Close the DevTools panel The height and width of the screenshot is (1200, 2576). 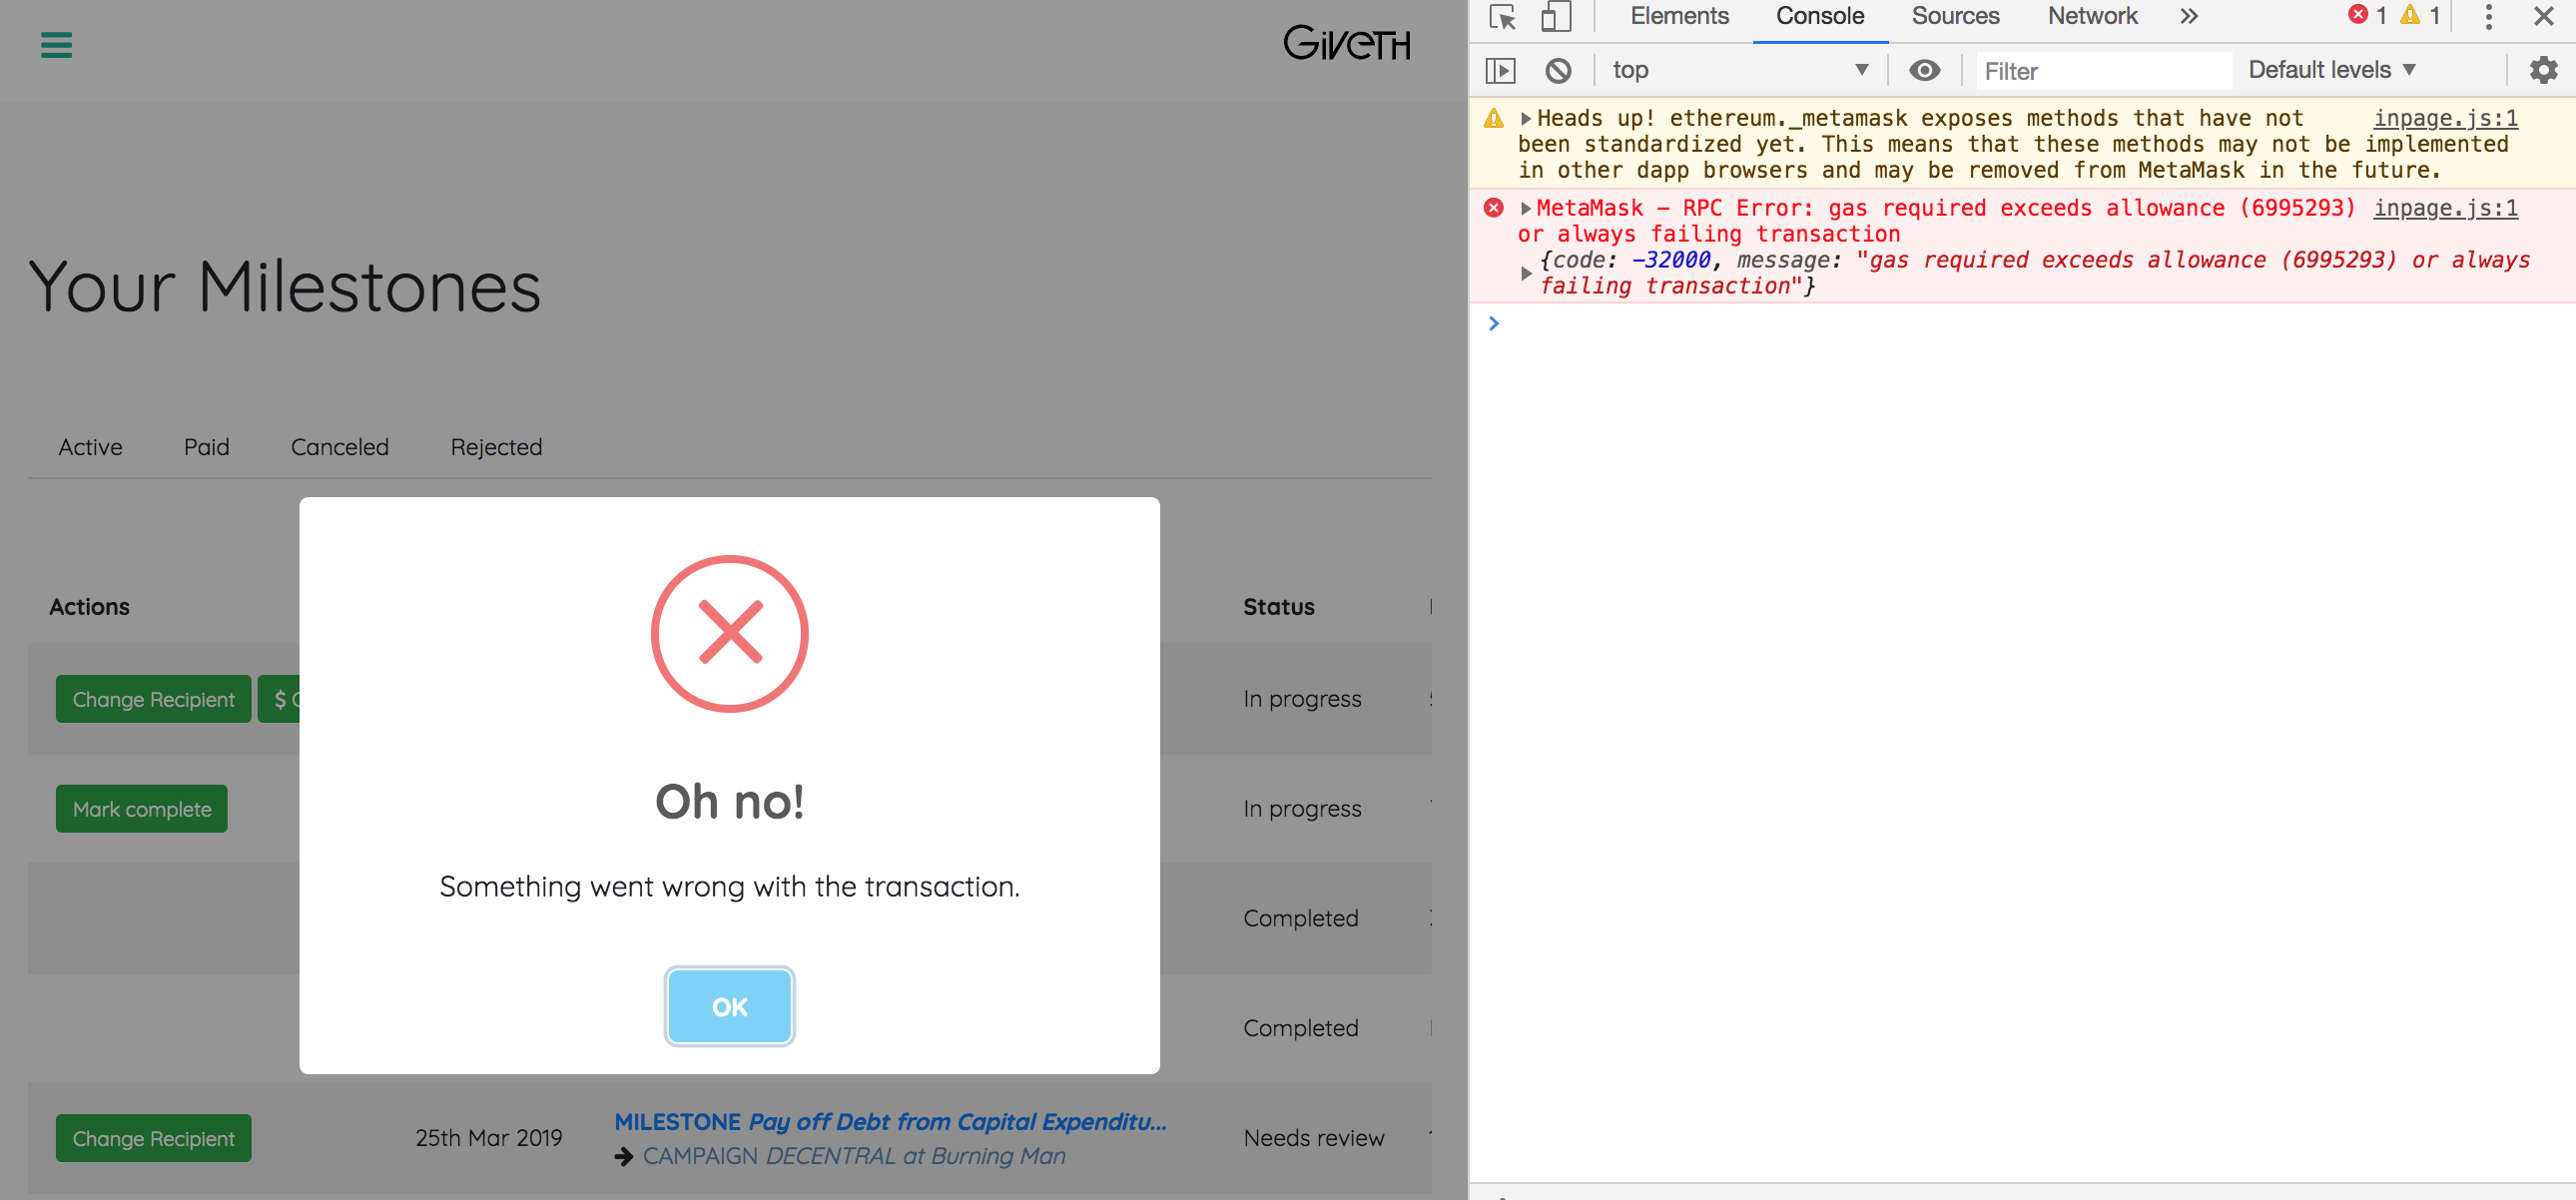(x=2543, y=16)
